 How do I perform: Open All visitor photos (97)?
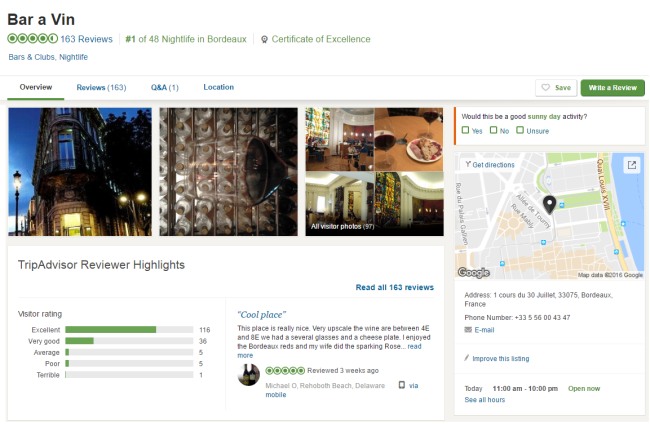(x=342, y=227)
